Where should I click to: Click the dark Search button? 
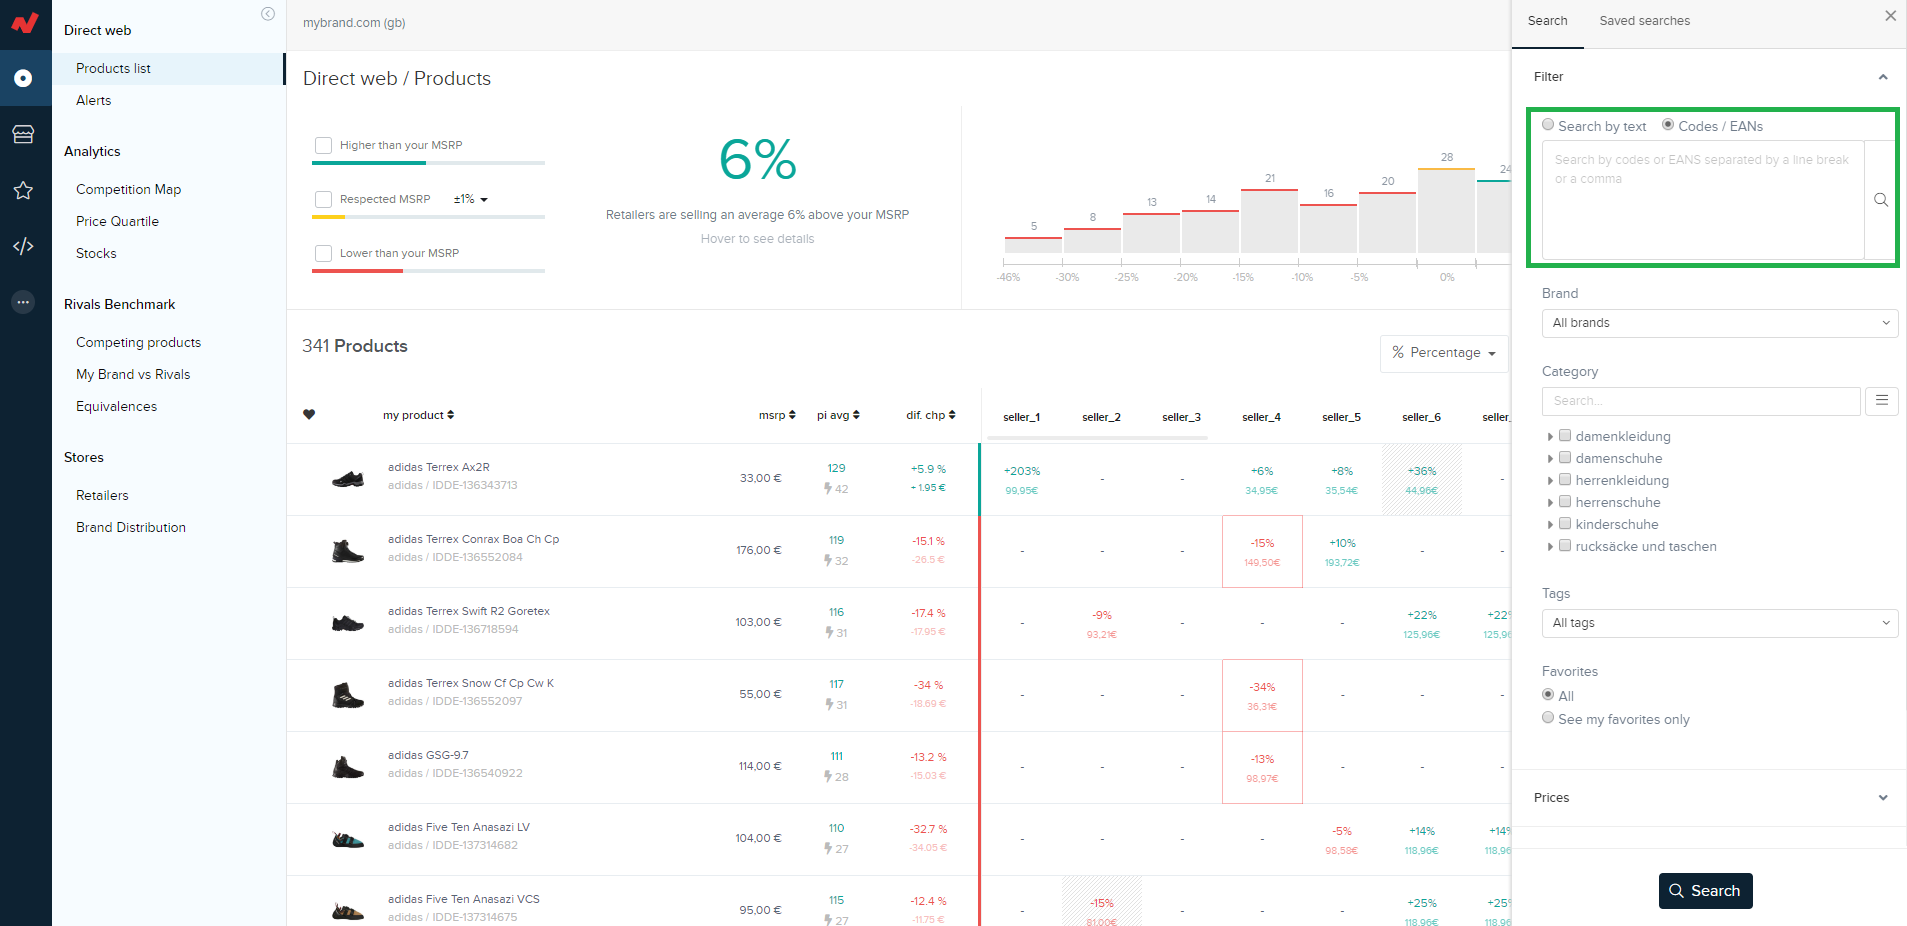1705,891
